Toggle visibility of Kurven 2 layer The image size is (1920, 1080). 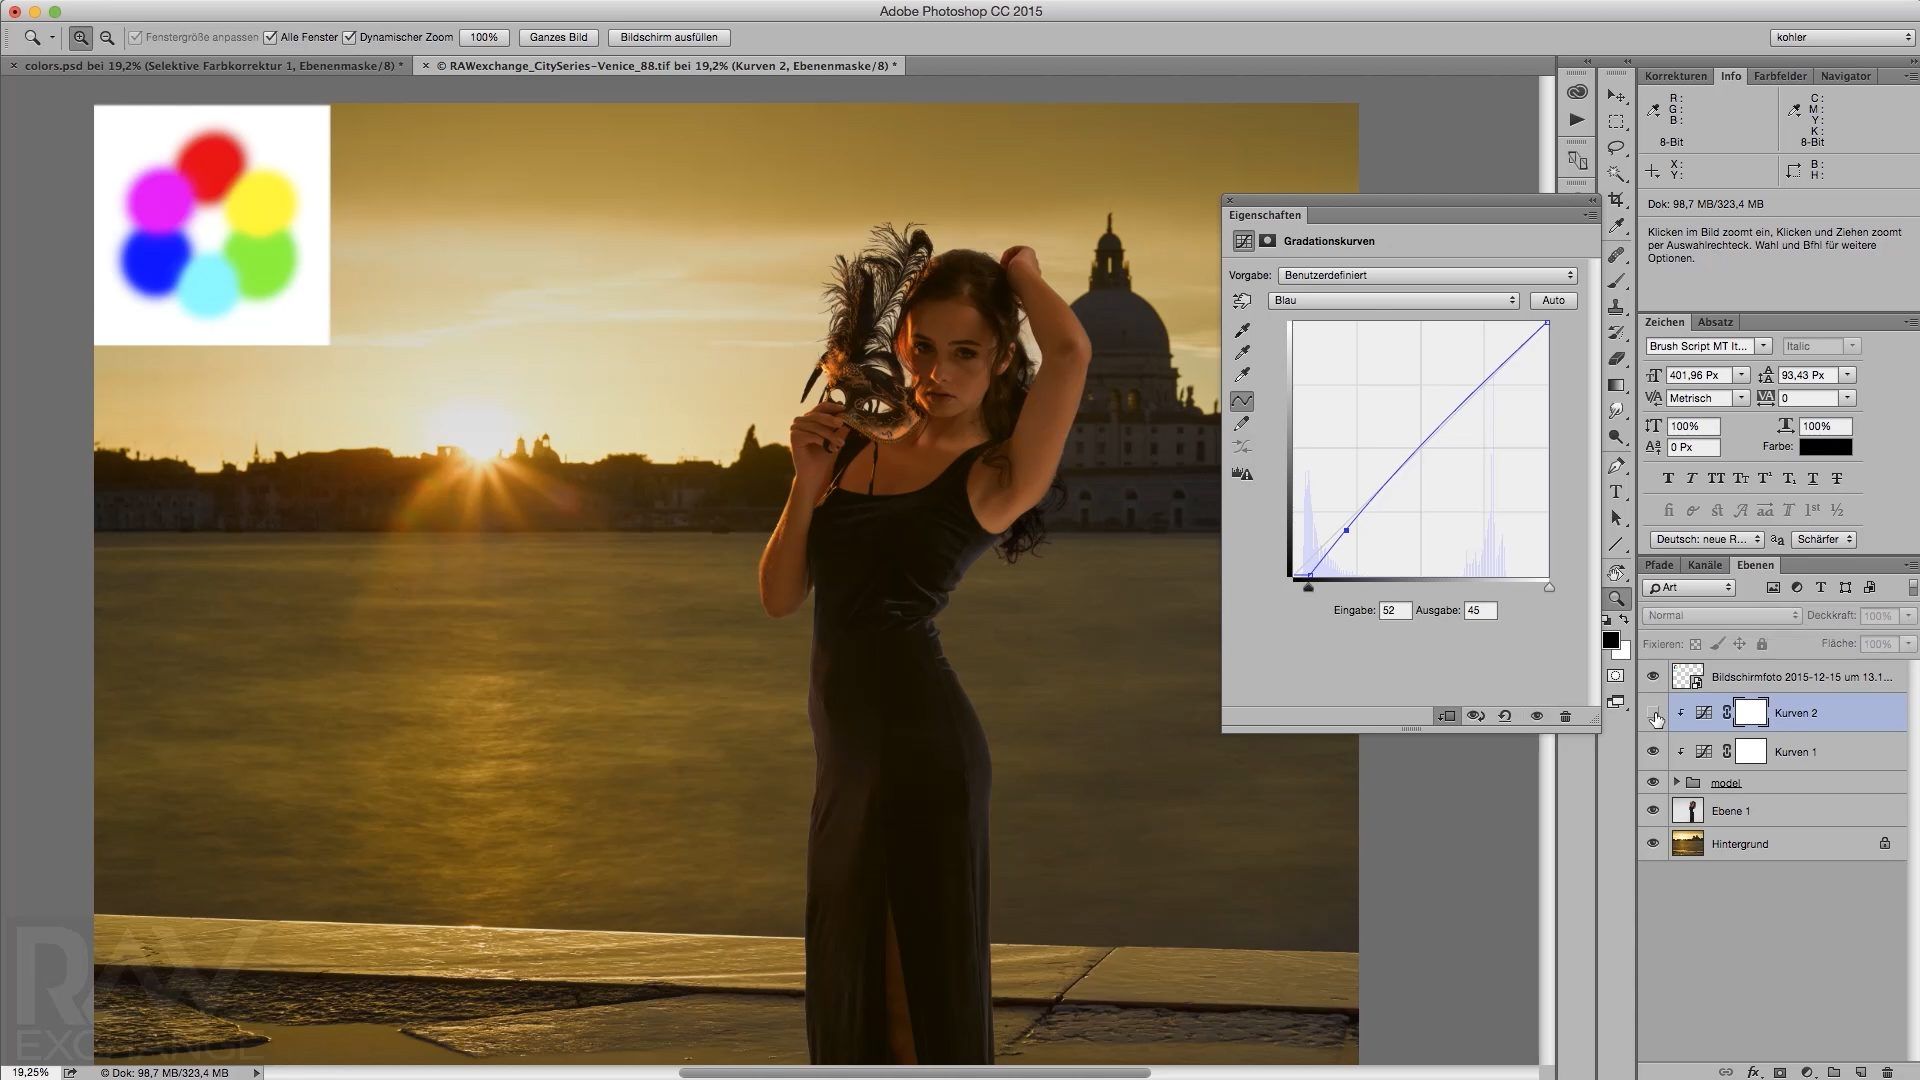[x=1652, y=712]
